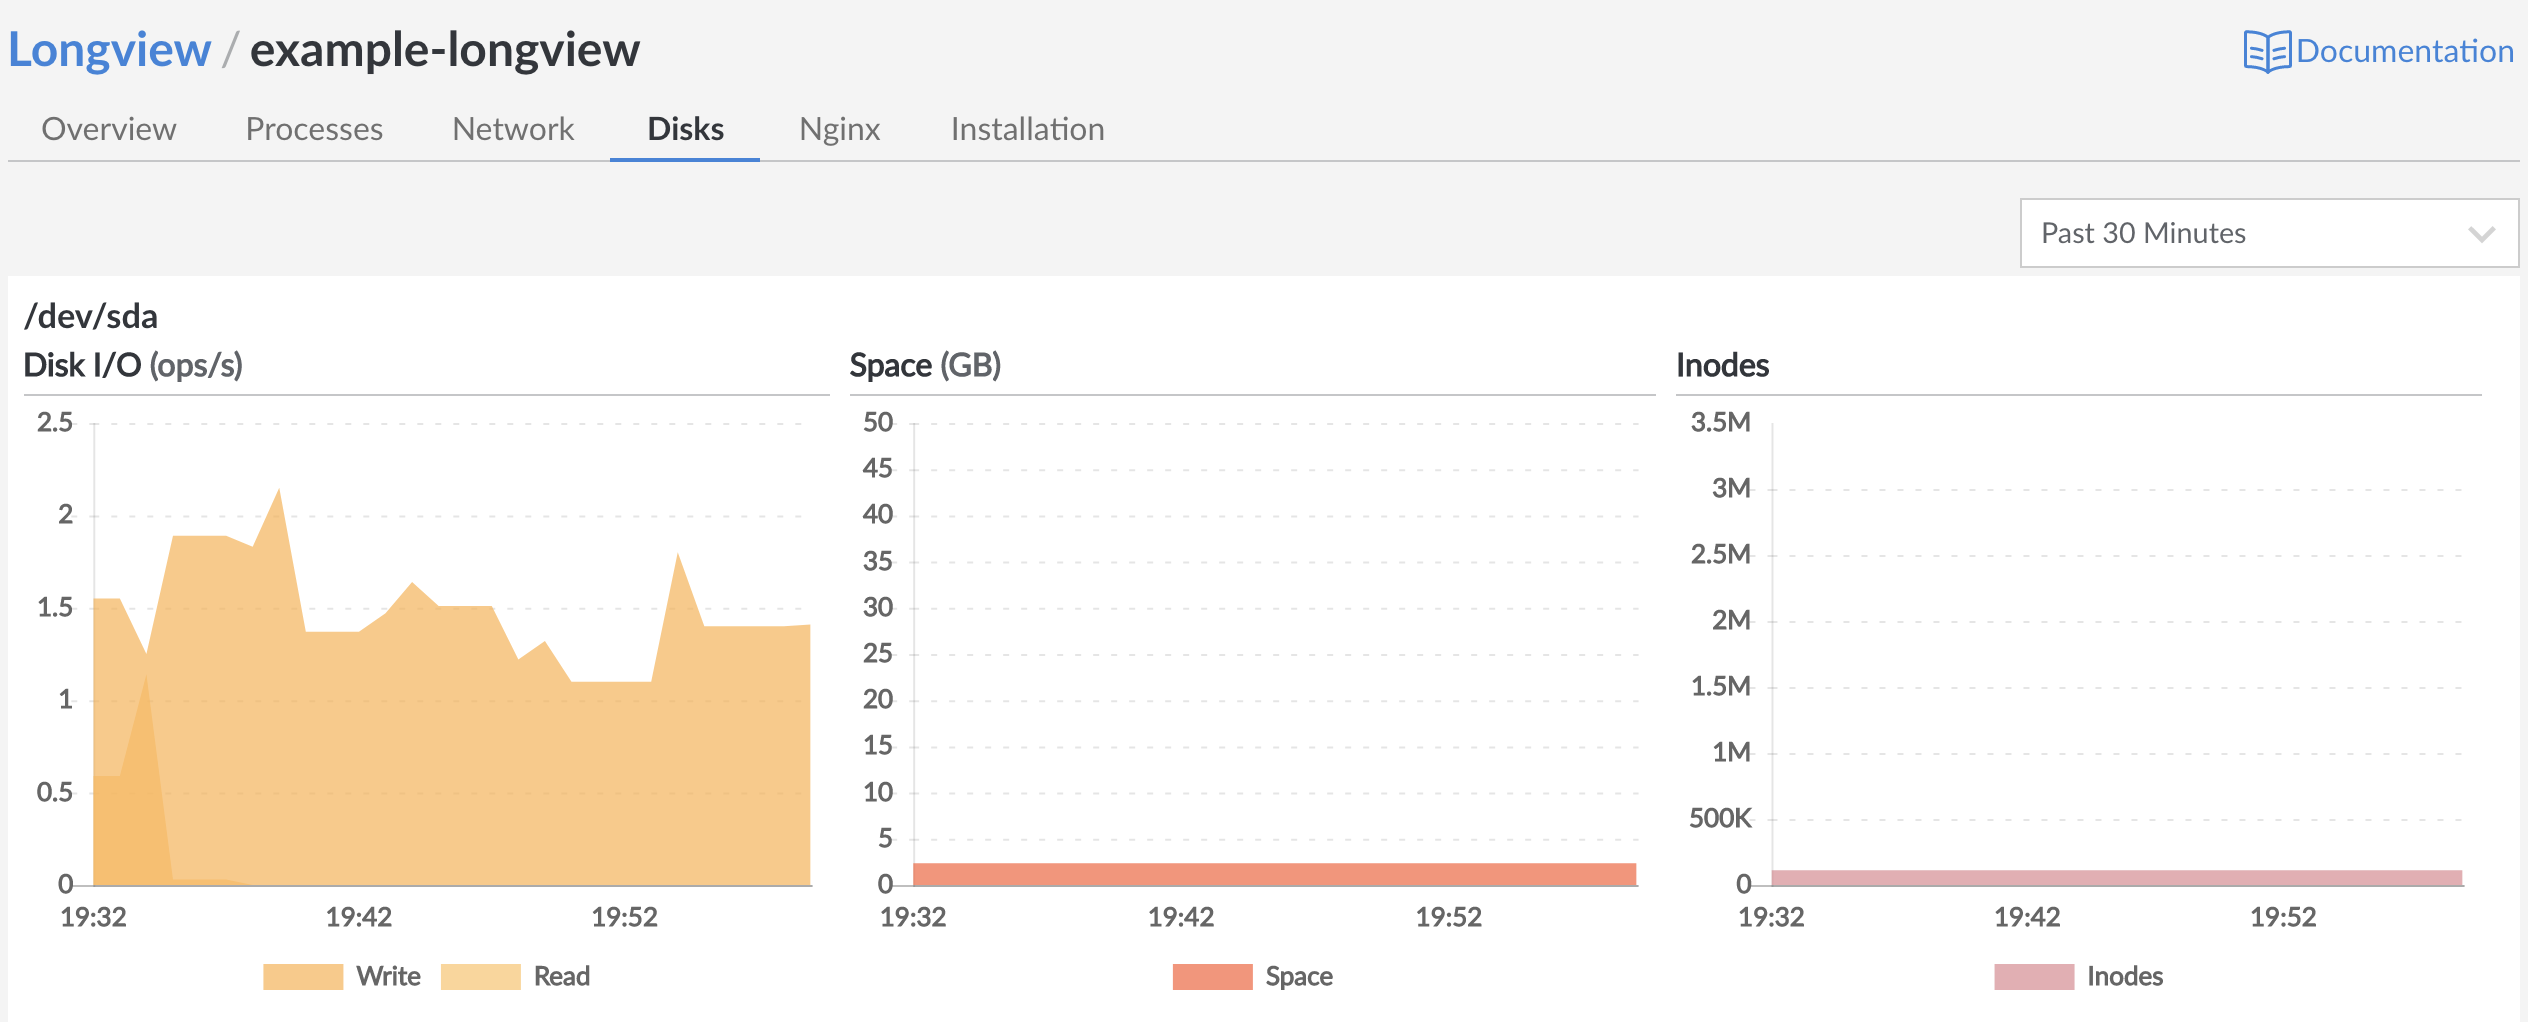
Task: Toggle the Space series legend label
Action: (x=1298, y=976)
